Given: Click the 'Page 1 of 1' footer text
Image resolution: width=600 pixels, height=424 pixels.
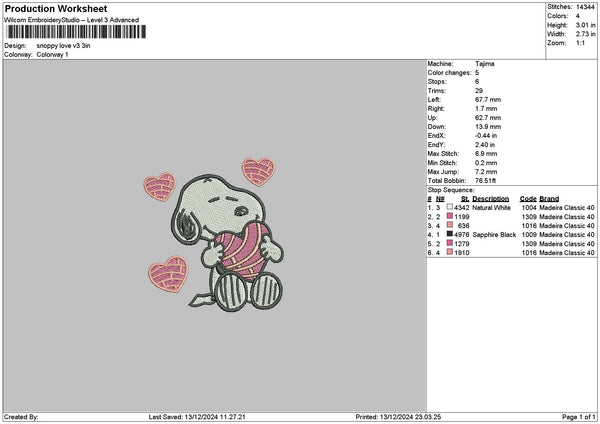Looking at the screenshot, I should click(x=579, y=417).
